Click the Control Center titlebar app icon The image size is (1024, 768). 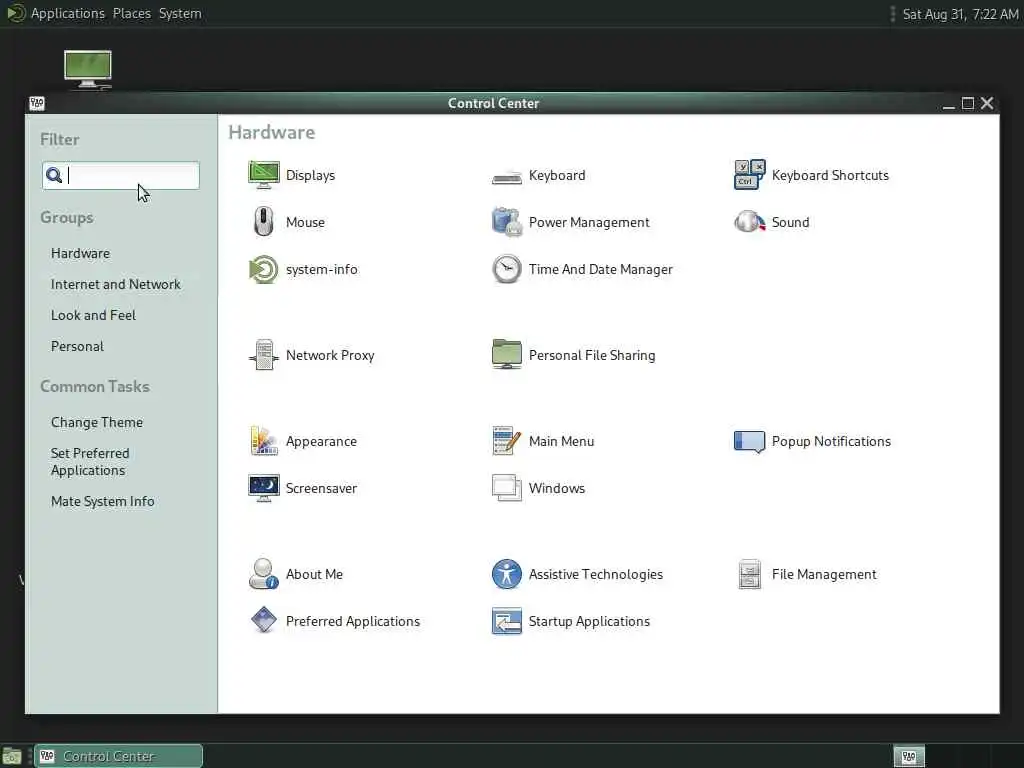pos(37,103)
